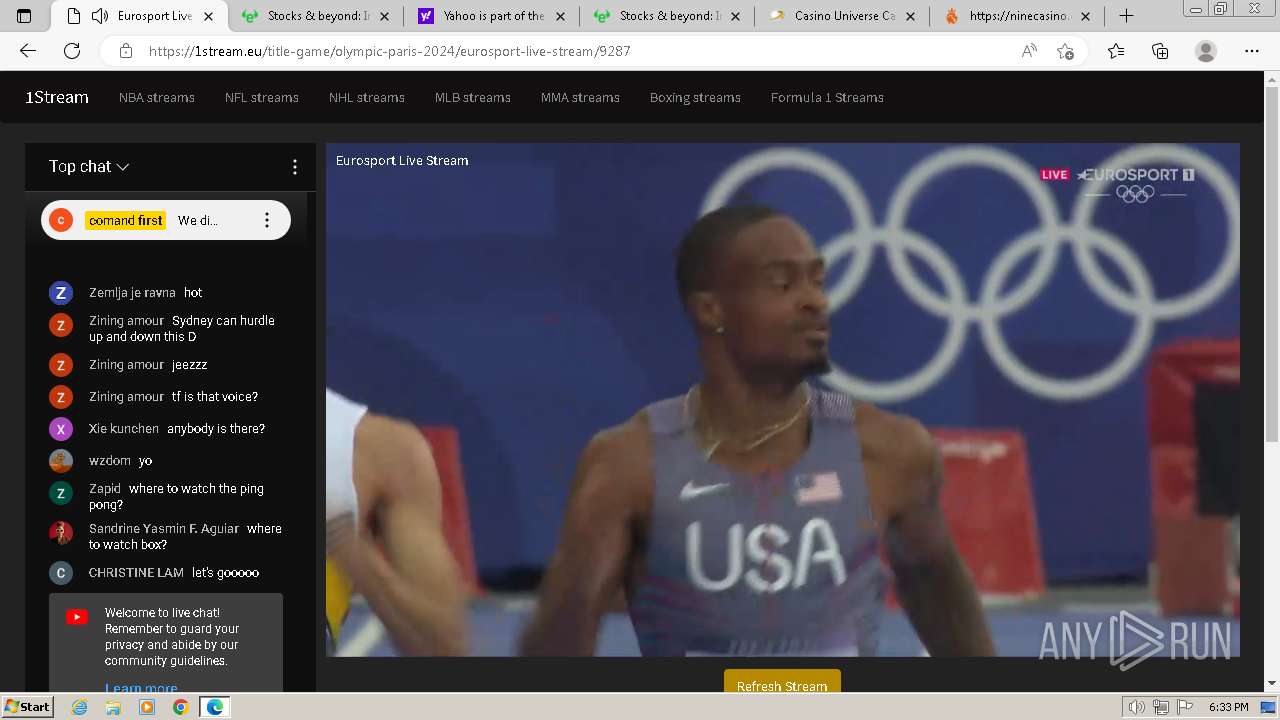Screen dimensions: 1280x720
Task: Launch media player from taskbar
Action: (x=147, y=707)
